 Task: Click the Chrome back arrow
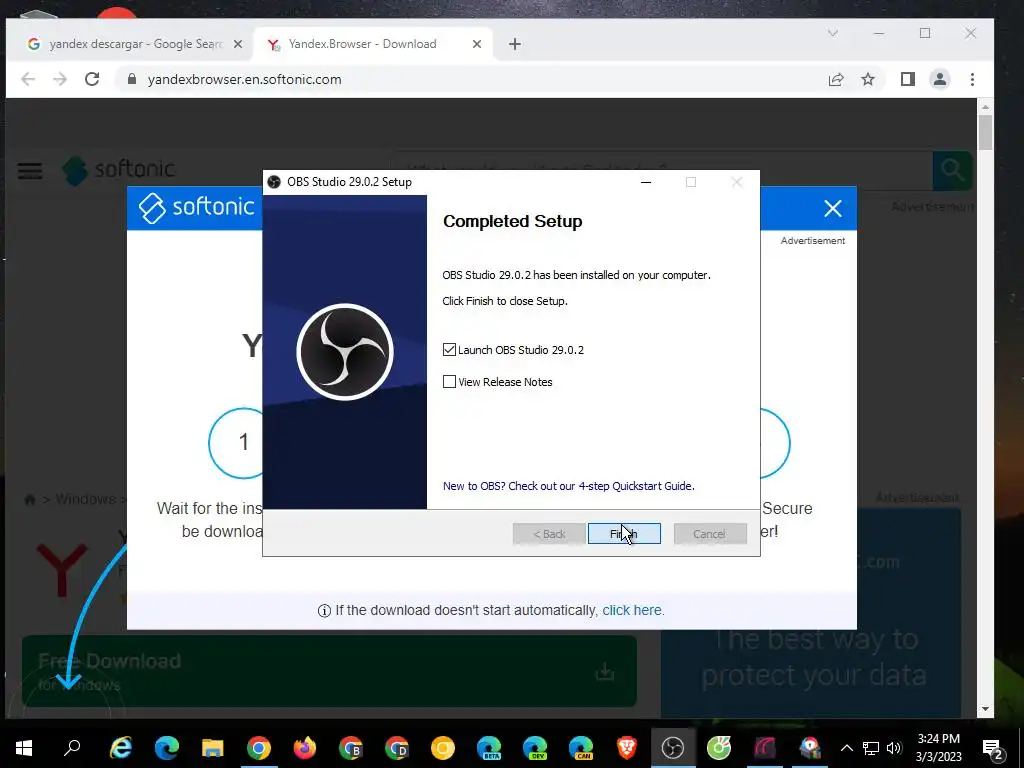pyautogui.click(x=27, y=79)
